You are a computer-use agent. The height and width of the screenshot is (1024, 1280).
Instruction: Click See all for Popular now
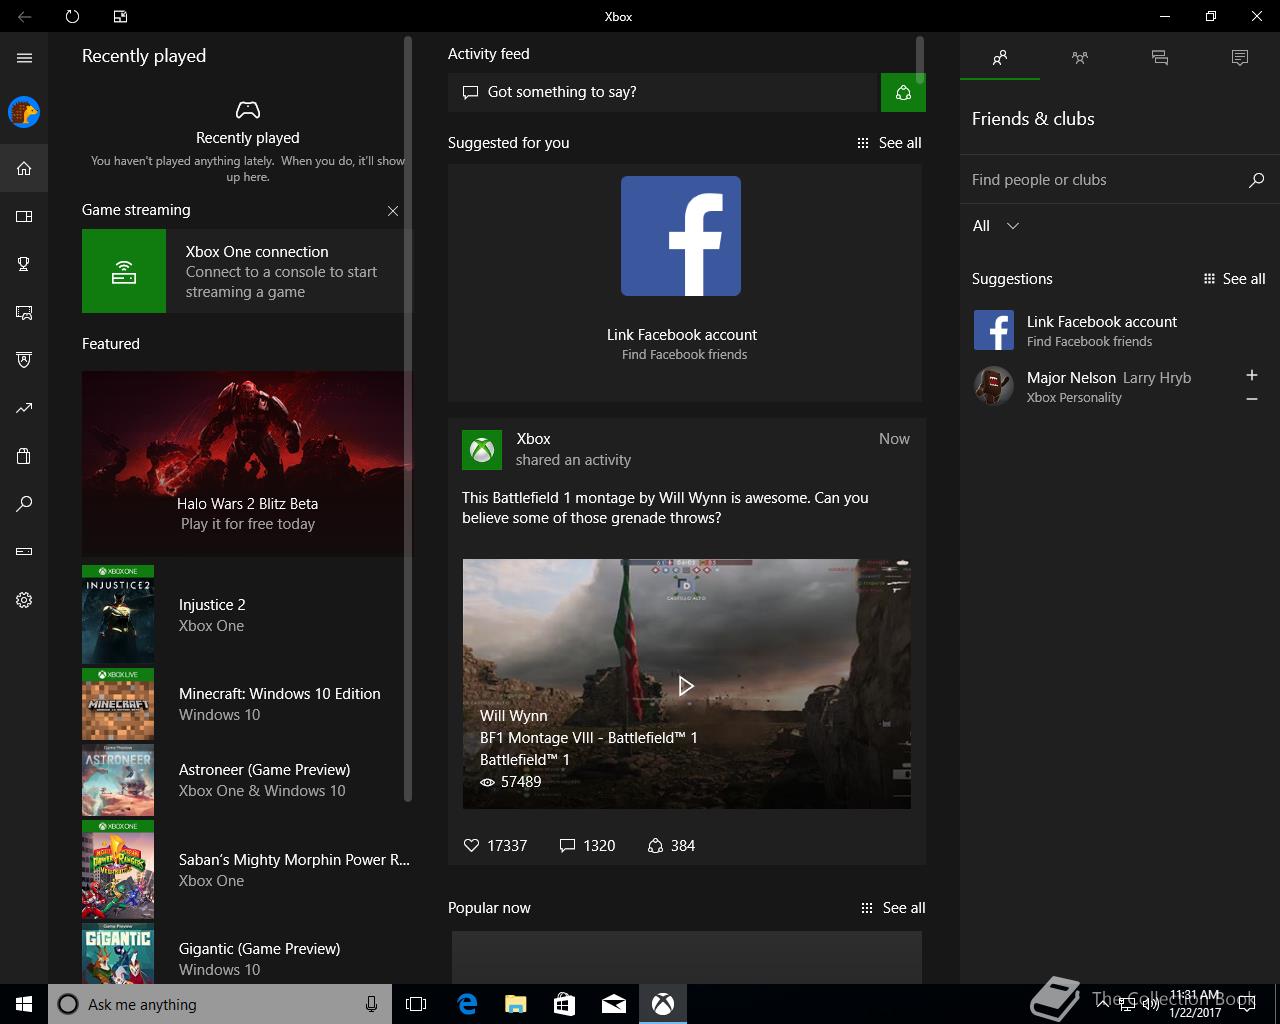pos(893,908)
